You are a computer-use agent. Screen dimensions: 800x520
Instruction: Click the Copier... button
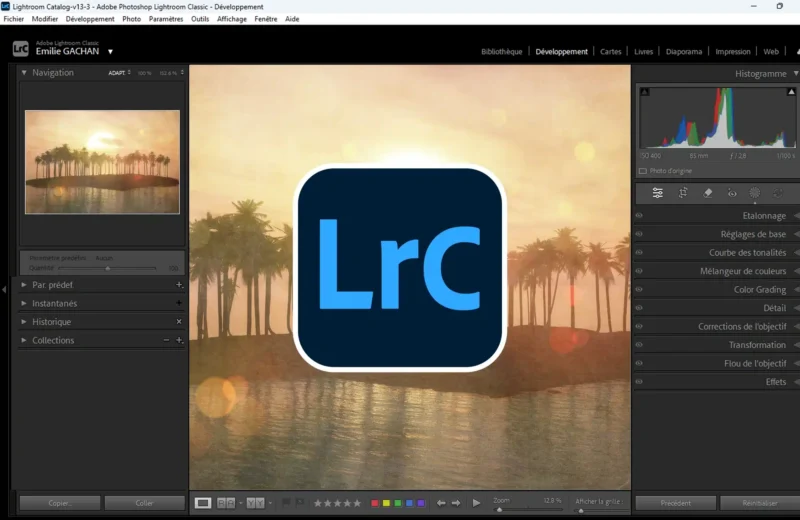60,503
